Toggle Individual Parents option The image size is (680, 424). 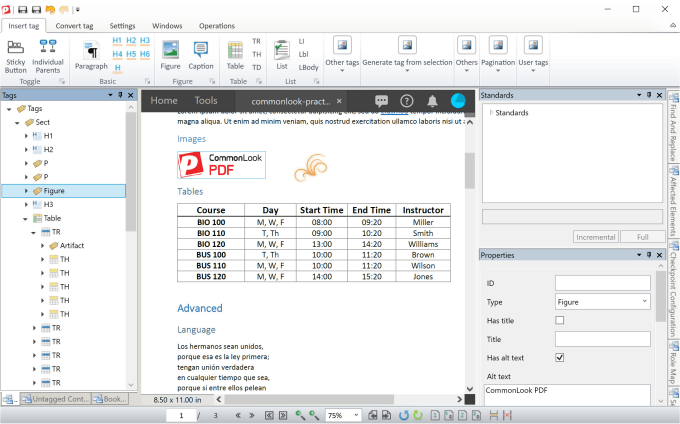pos(48,56)
